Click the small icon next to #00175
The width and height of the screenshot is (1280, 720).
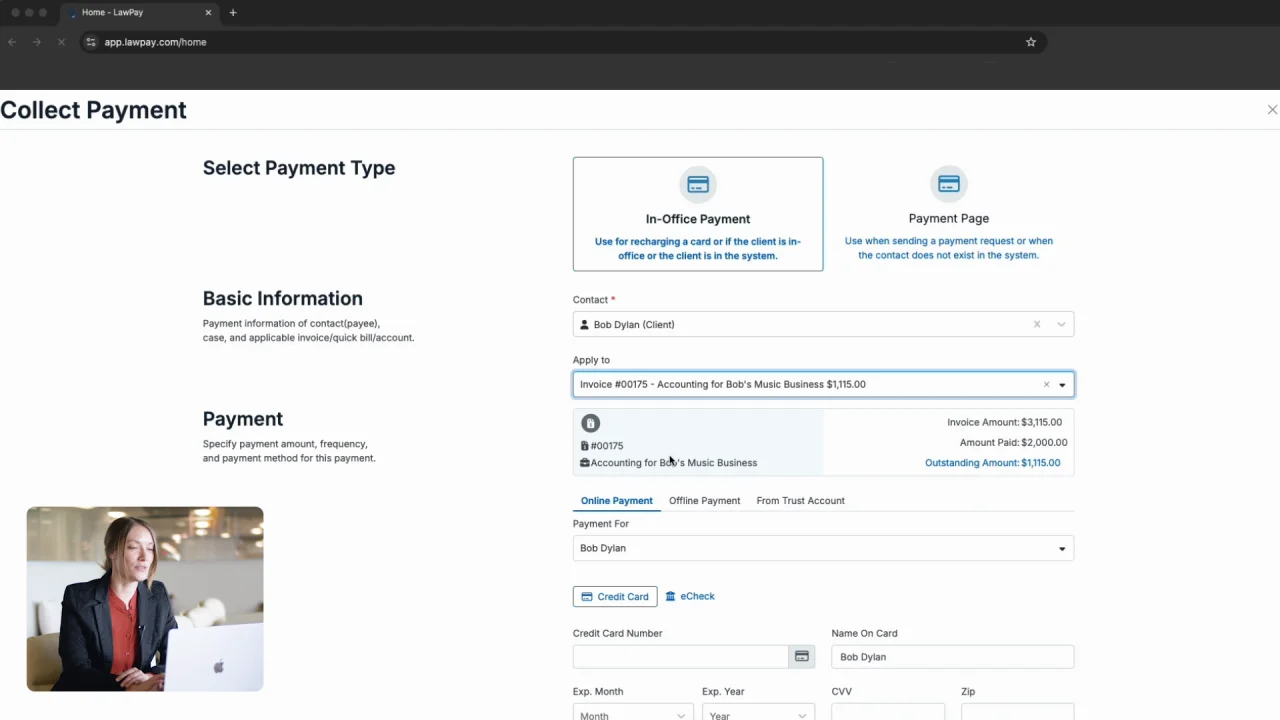[585, 446]
